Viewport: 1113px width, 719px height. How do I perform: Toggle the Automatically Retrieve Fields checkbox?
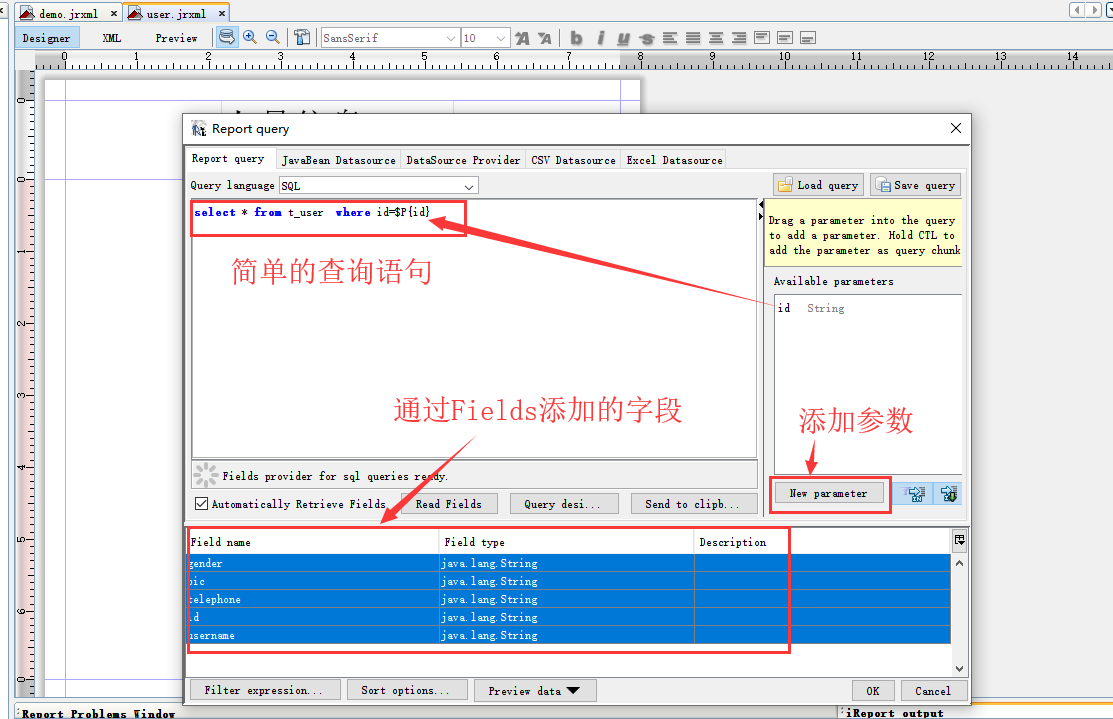tap(201, 503)
